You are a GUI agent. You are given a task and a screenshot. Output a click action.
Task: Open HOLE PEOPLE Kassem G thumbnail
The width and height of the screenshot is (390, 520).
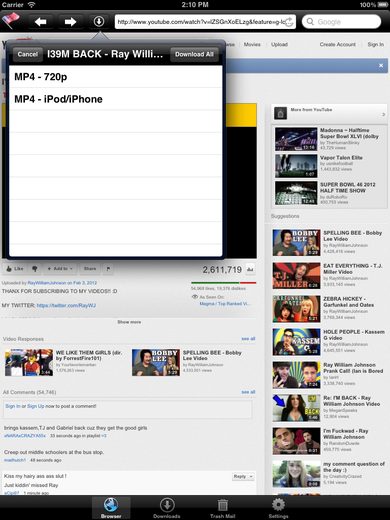(x=296, y=342)
